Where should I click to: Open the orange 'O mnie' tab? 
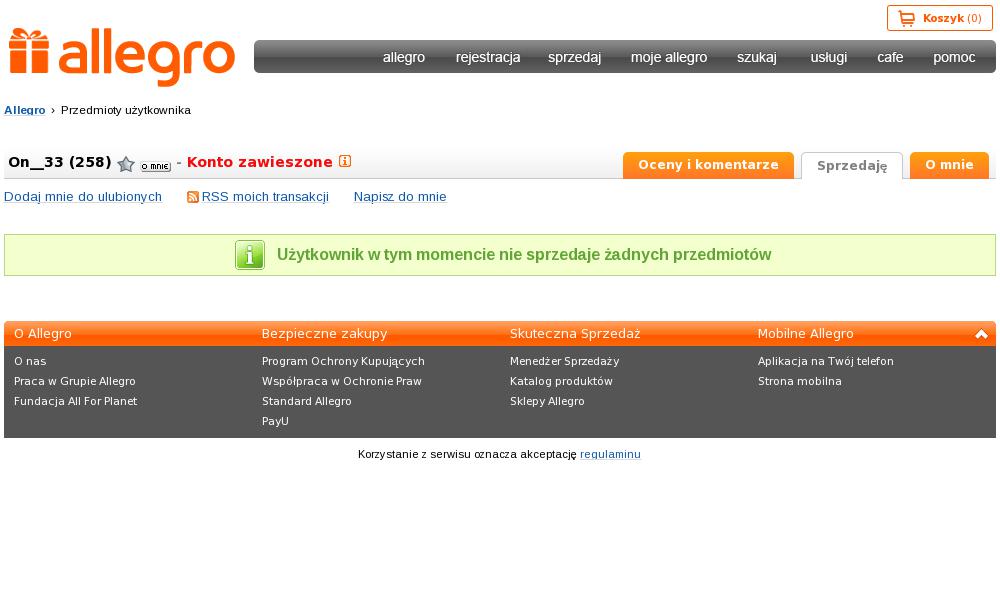(x=950, y=165)
